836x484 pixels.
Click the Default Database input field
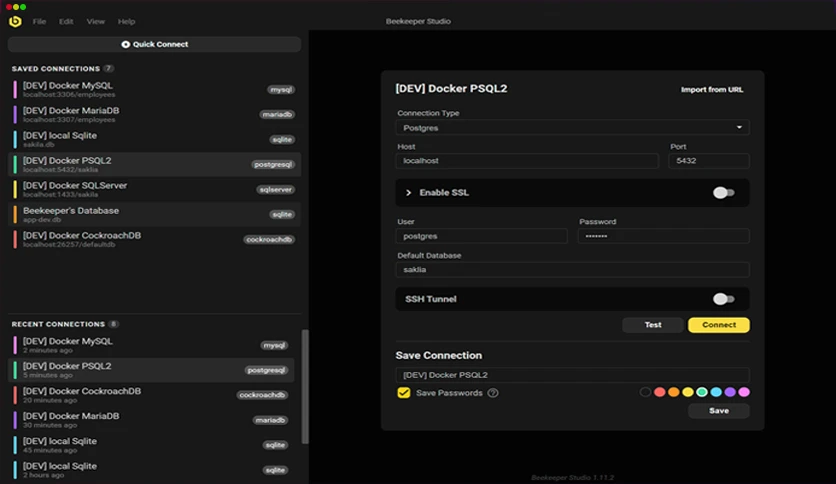tap(572, 270)
